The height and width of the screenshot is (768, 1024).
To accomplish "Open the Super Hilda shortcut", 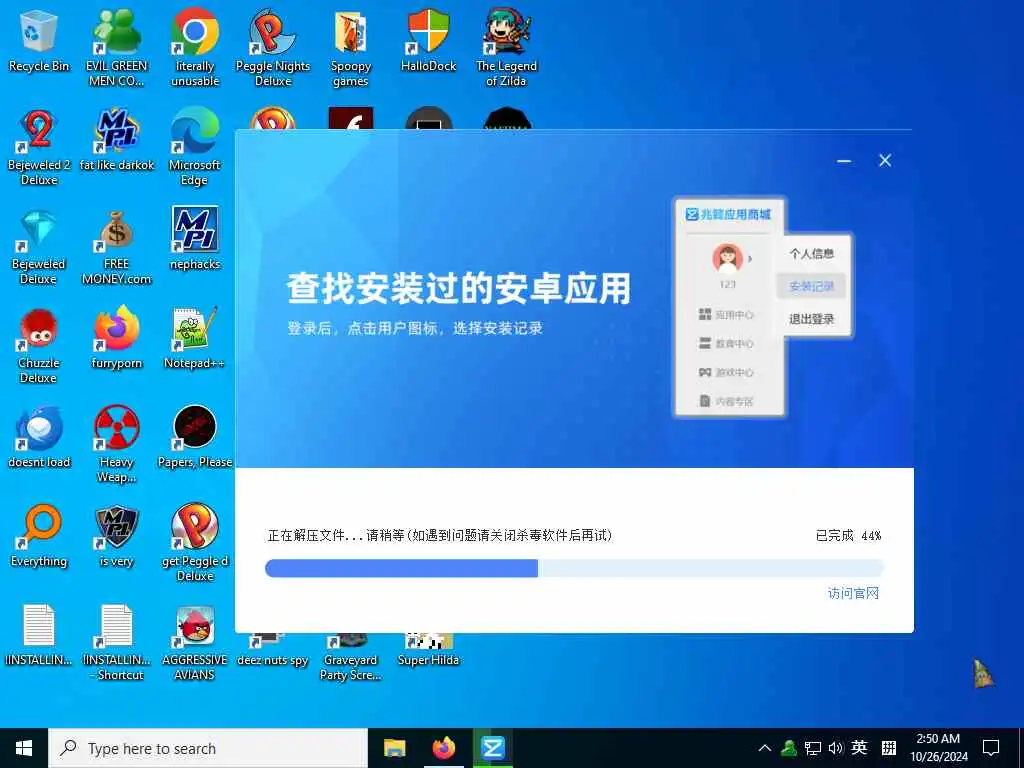I will pos(428,651).
